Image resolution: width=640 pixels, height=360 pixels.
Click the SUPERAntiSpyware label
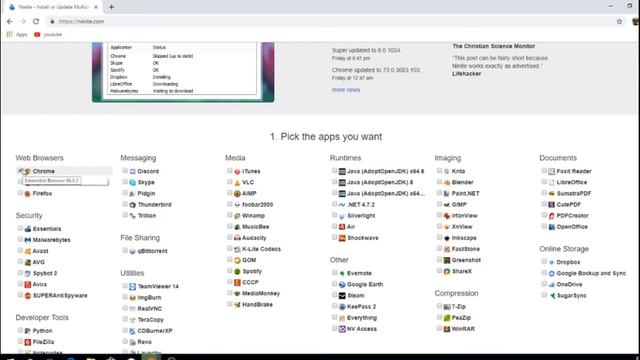(x=60, y=296)
